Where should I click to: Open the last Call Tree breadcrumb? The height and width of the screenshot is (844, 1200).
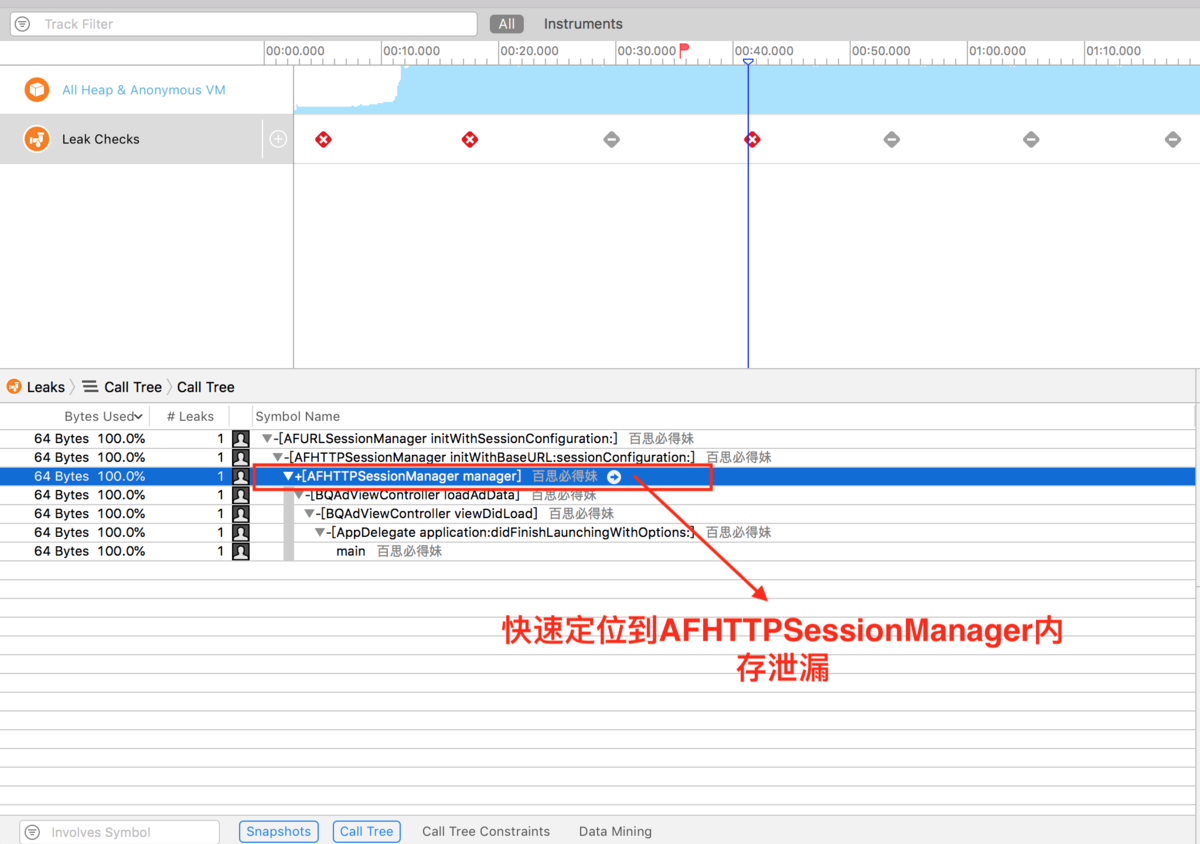tap(206, 387)
